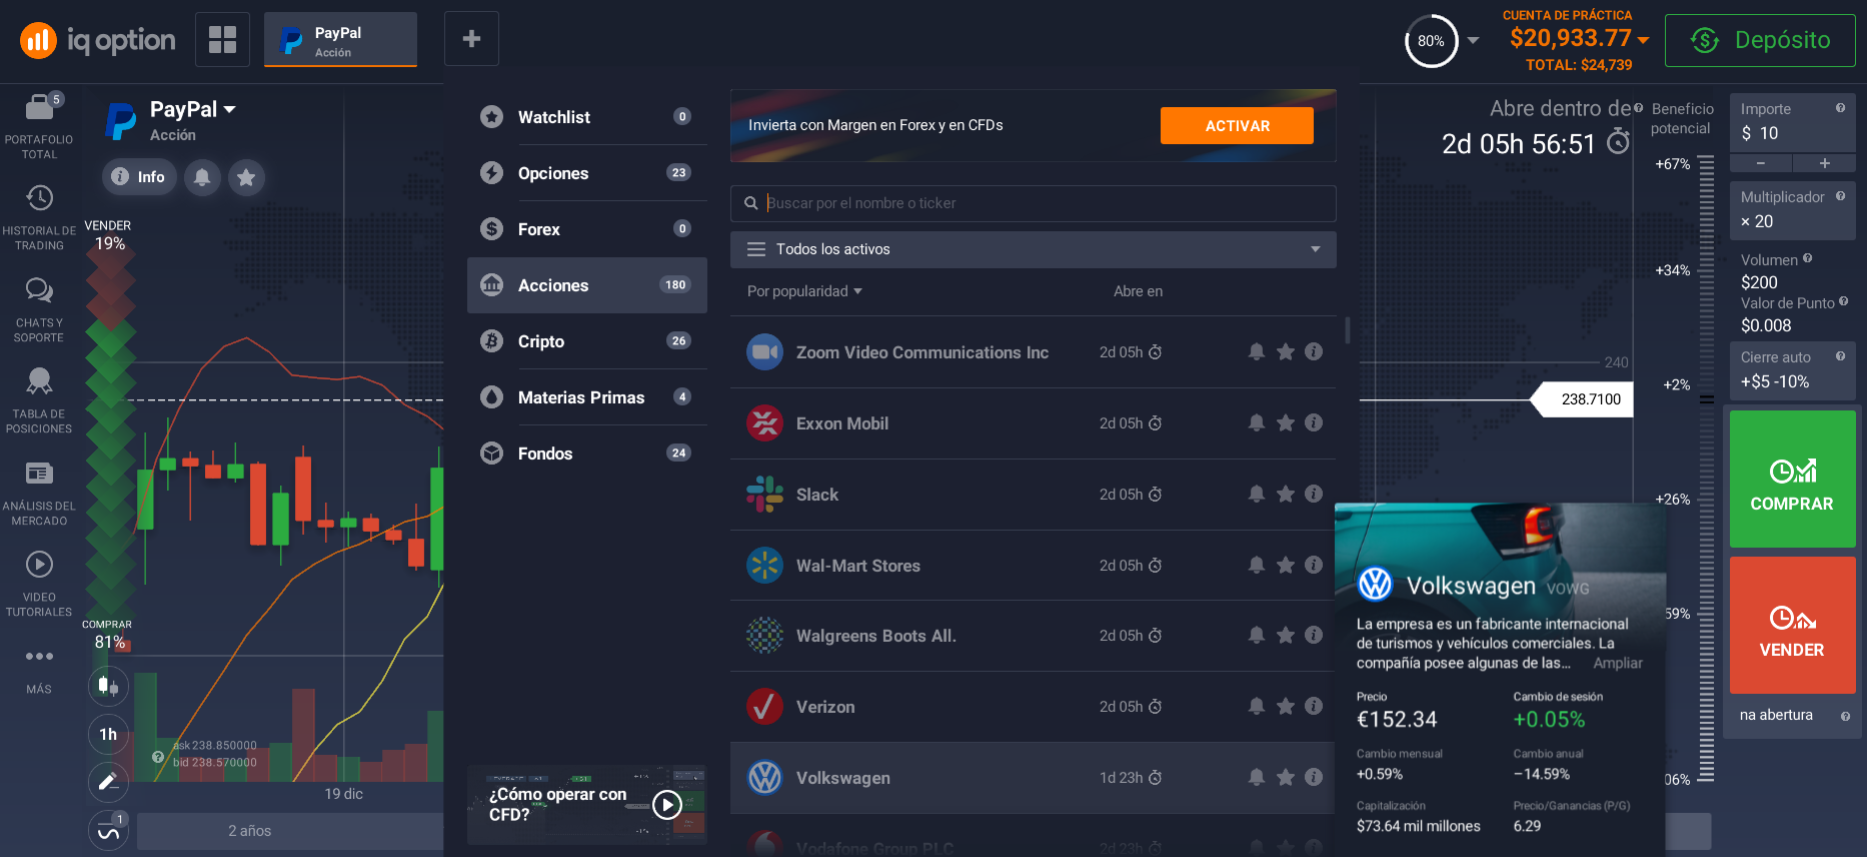Select the Forex category
1867x857 pixels.
click(587, 229)
